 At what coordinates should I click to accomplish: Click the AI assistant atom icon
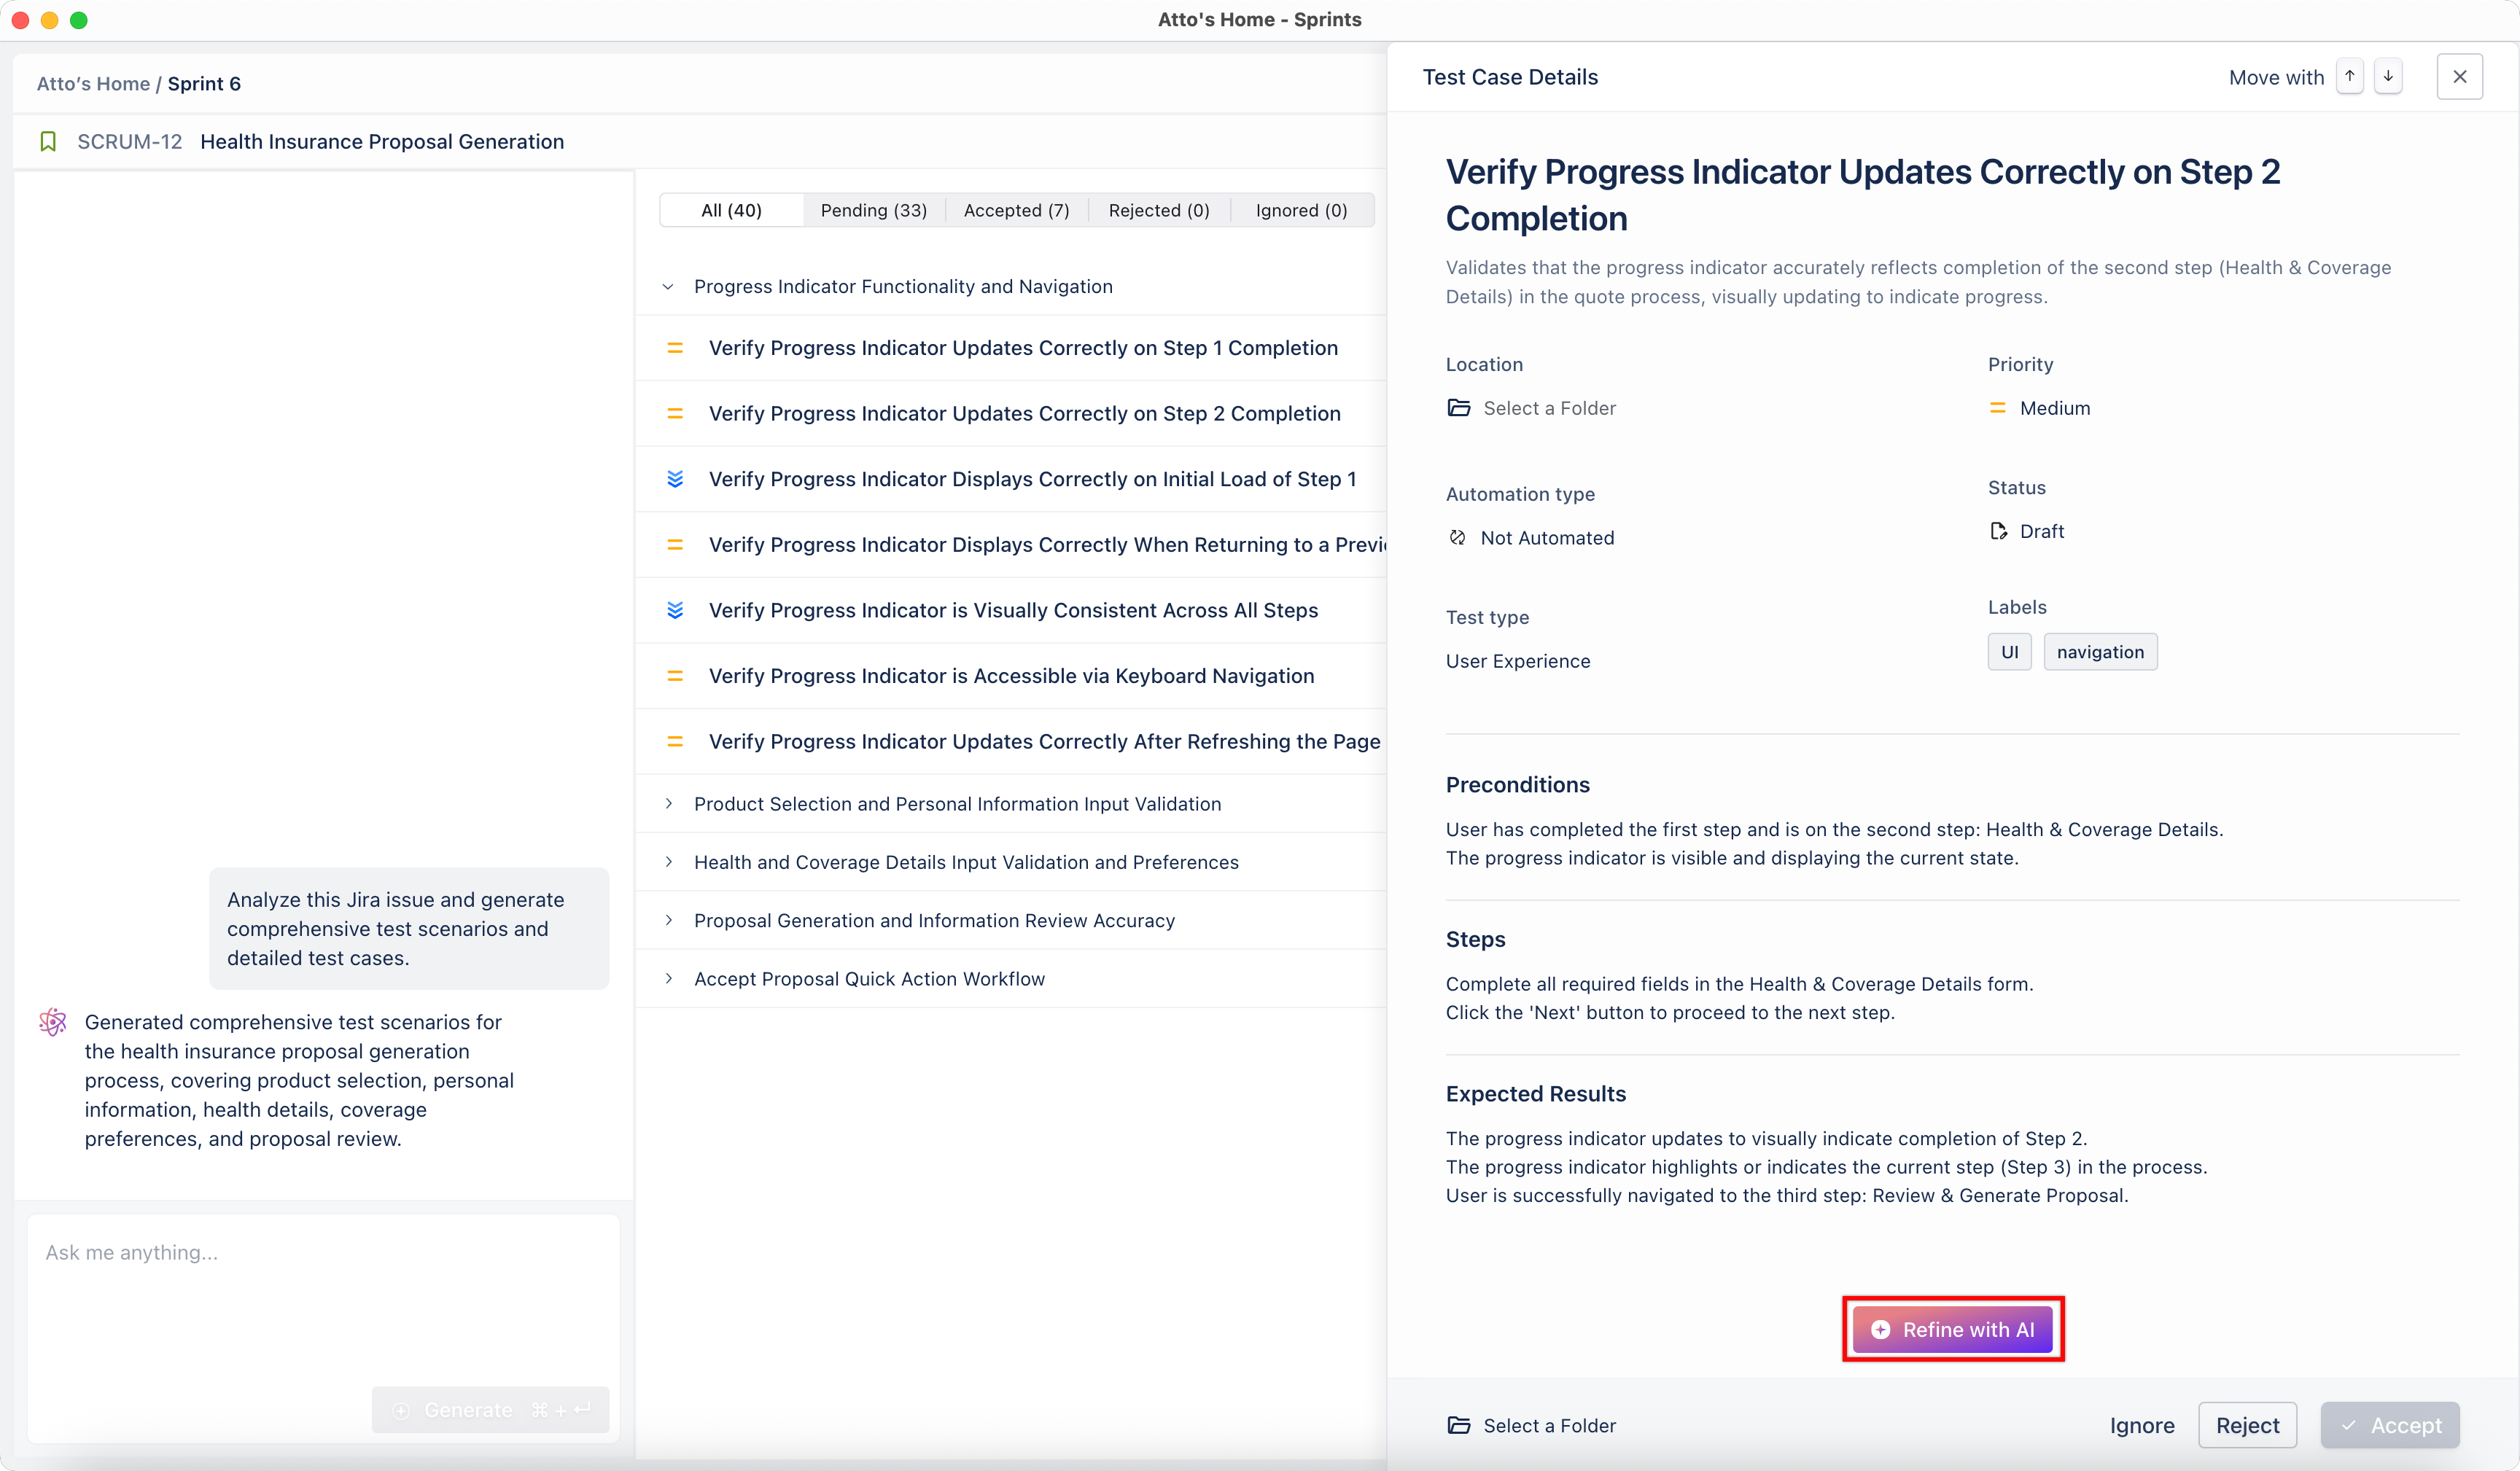53,1022
